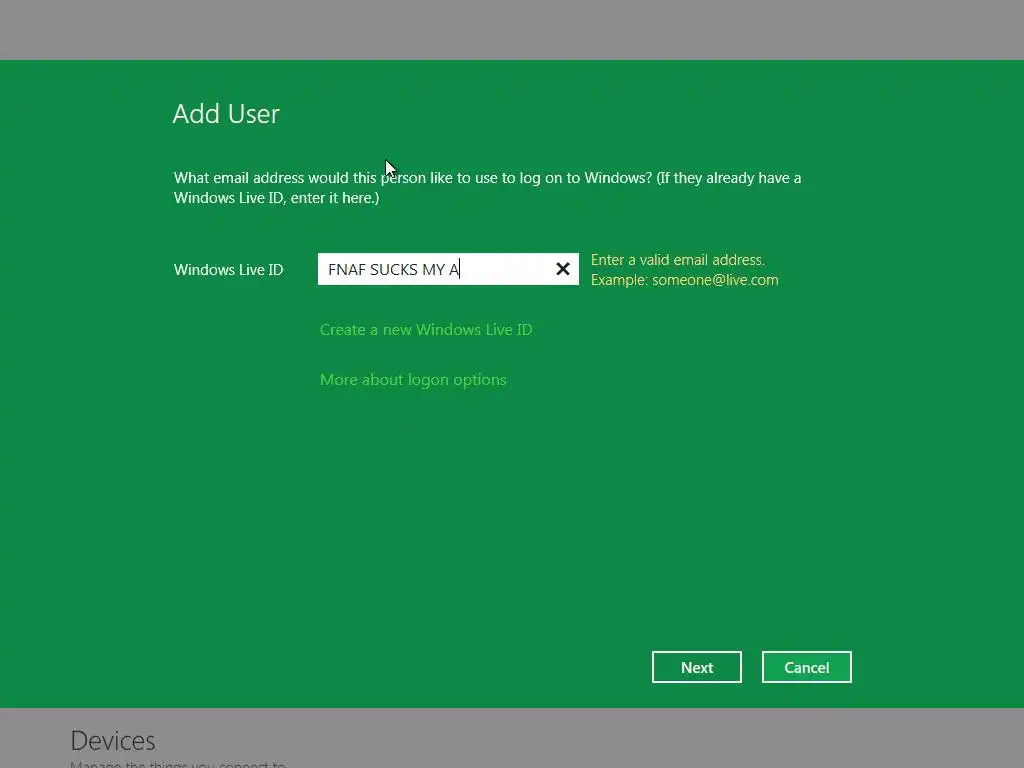Open More about logon options link
Screen dimensions: 1024x768
point(413,380)
